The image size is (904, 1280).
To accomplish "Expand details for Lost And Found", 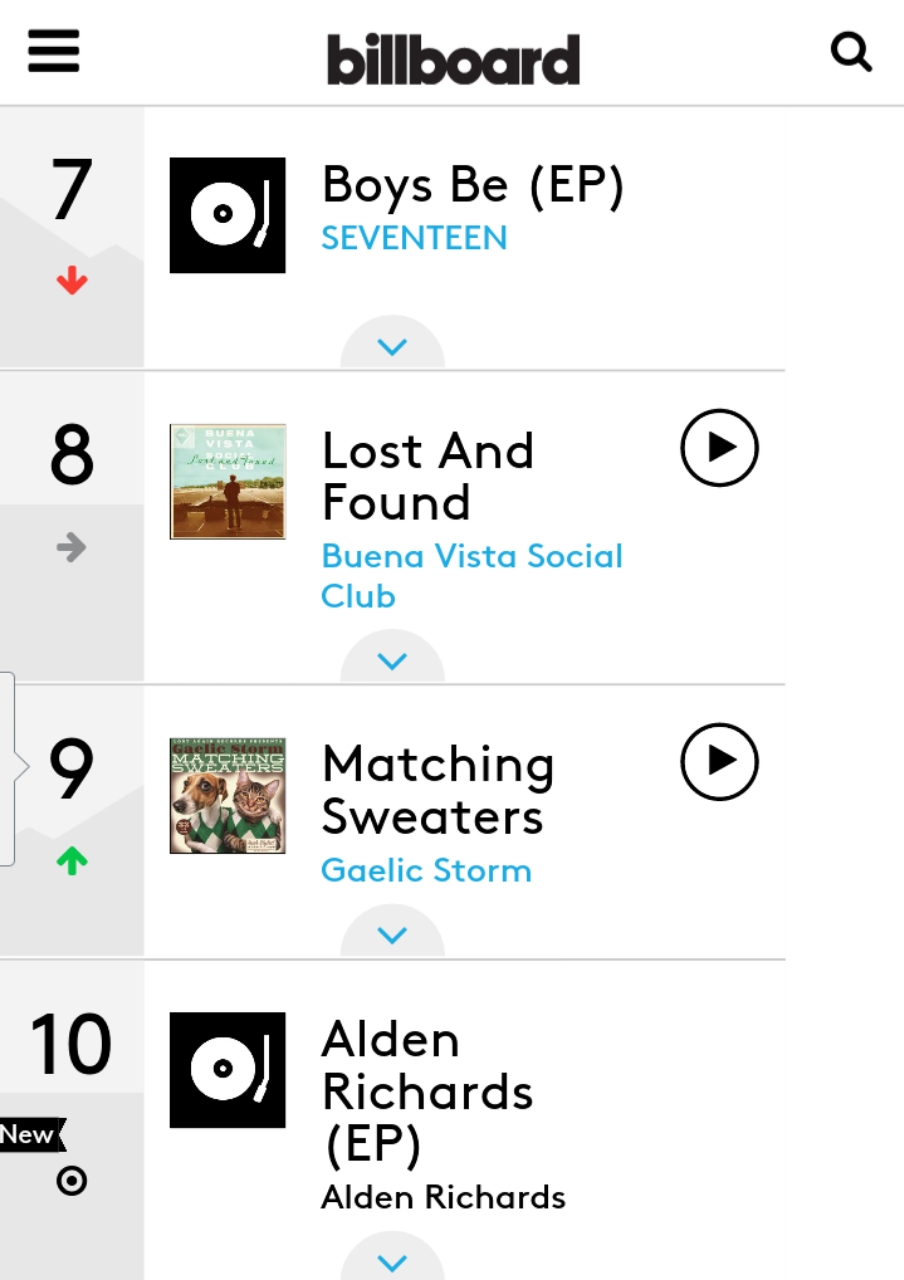I will [x=393, y=661].
